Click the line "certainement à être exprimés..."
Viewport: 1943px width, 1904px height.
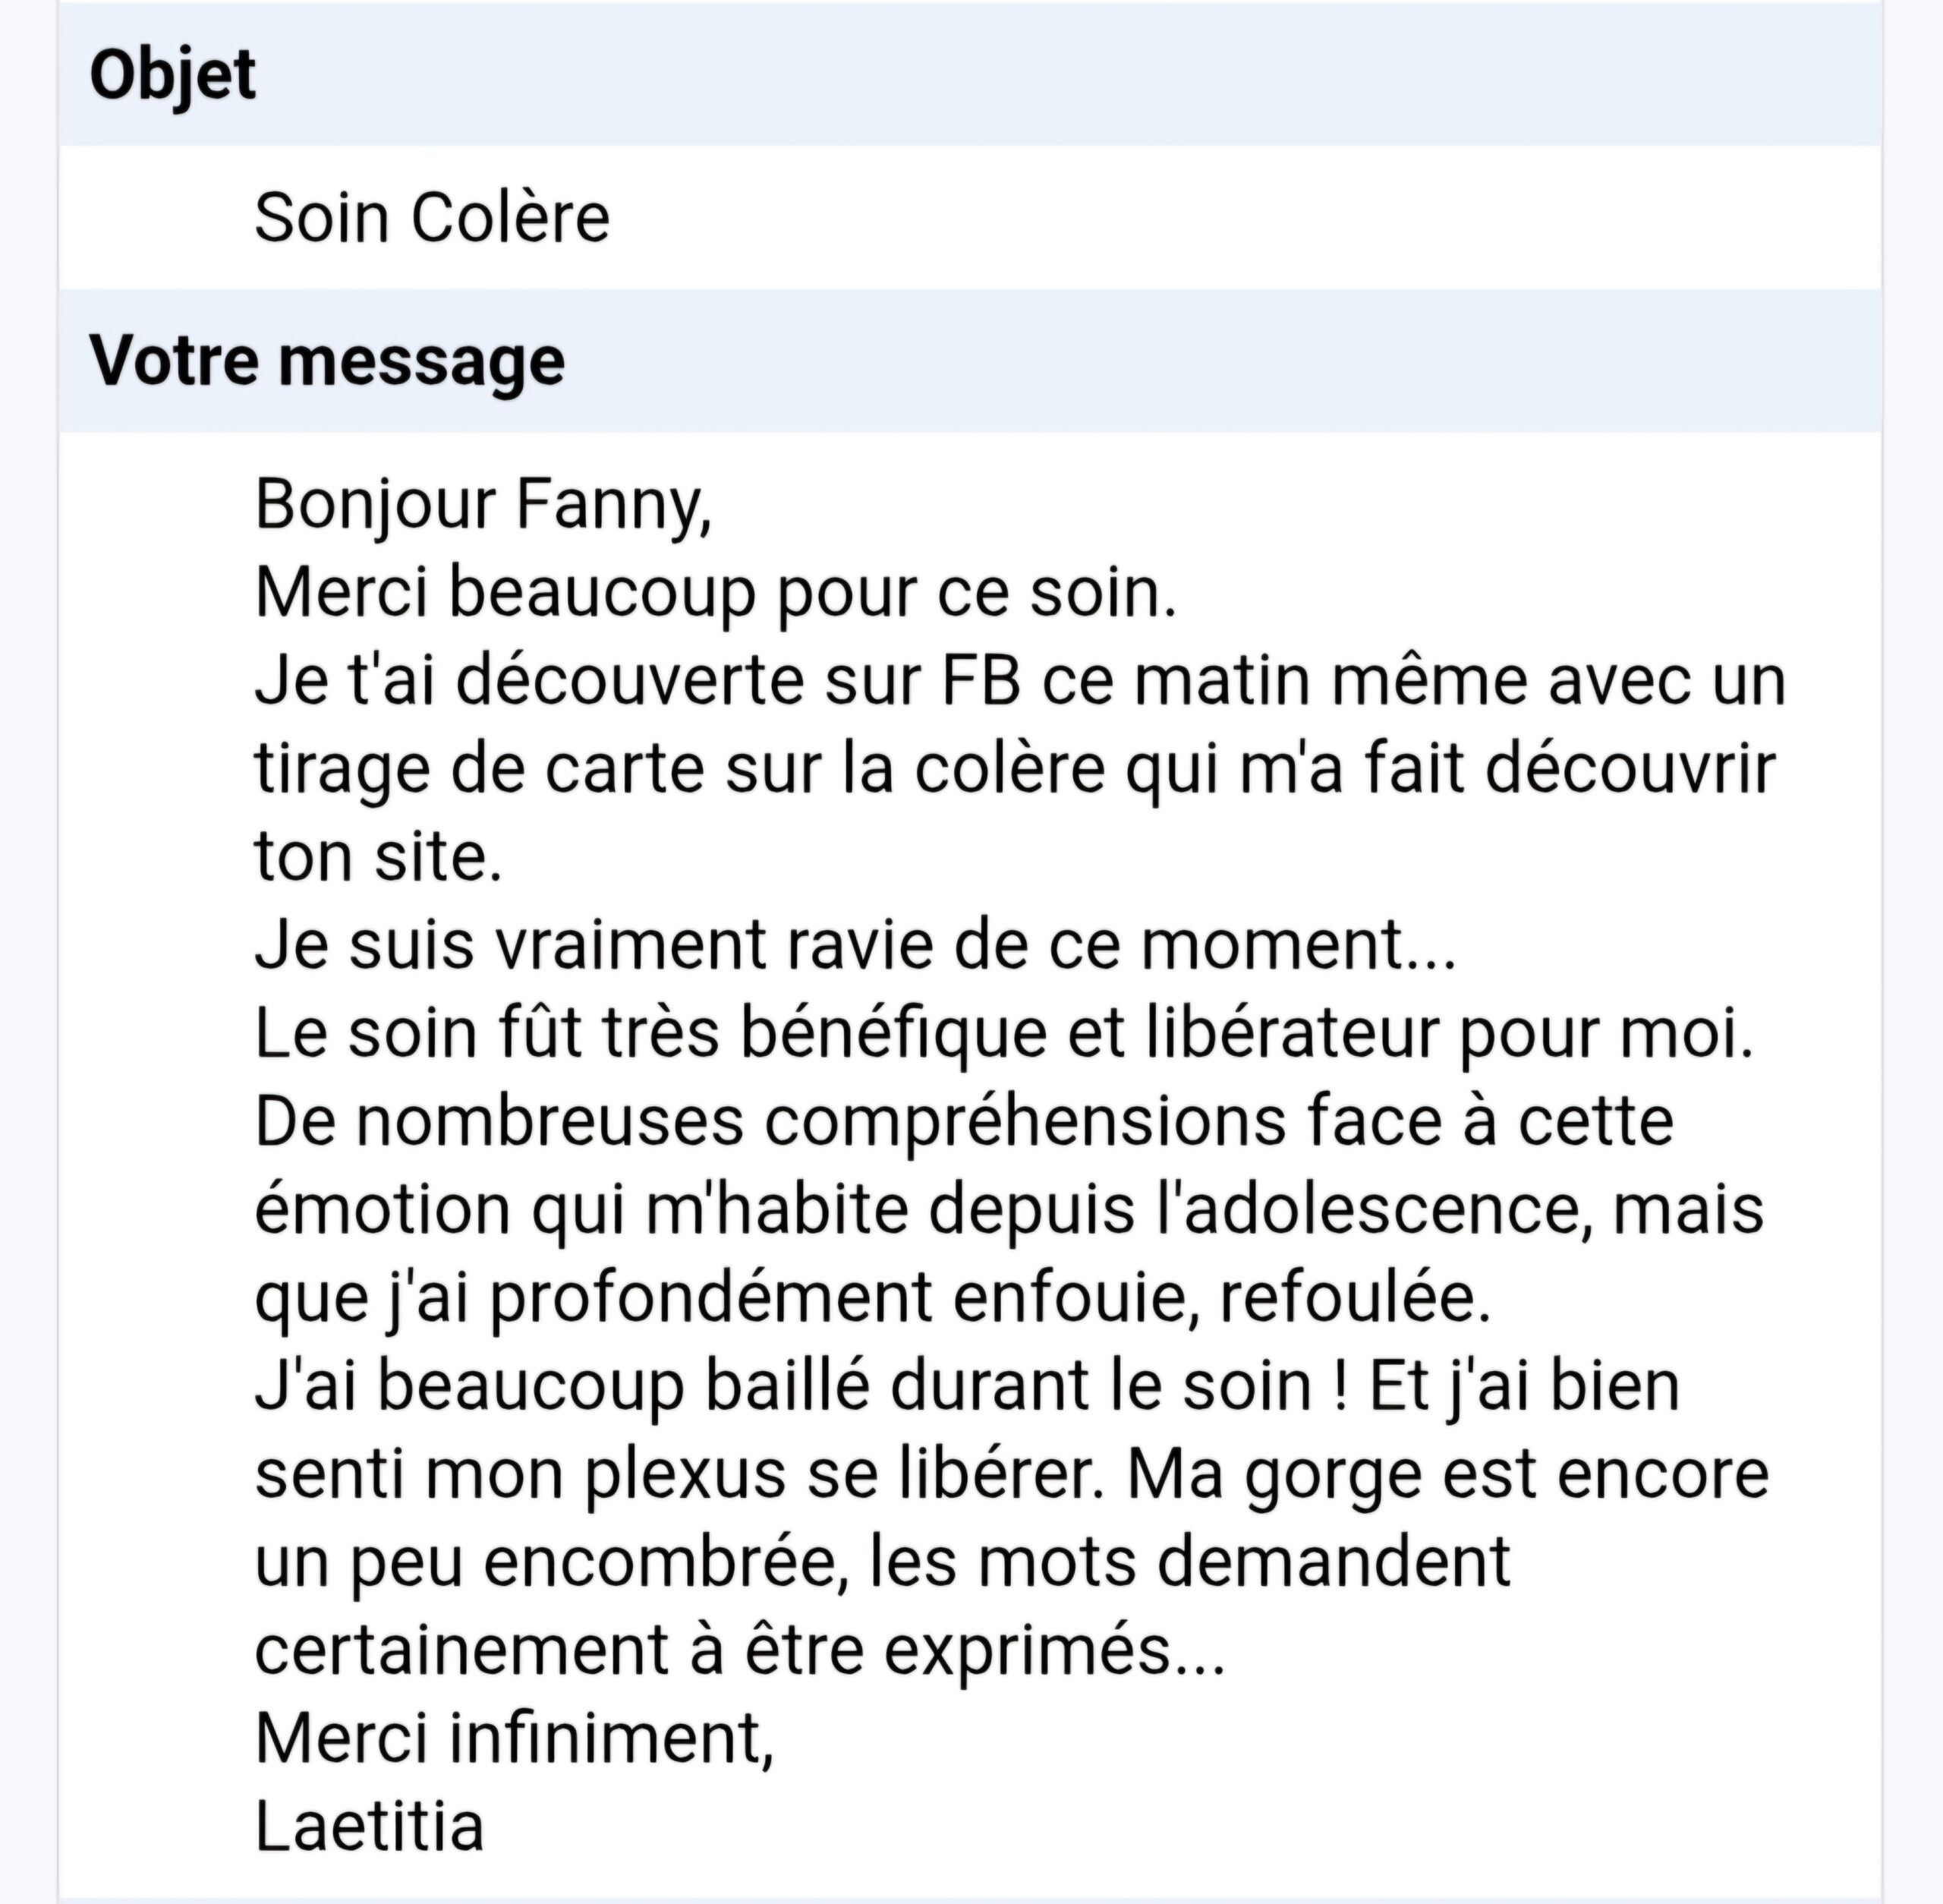tap(740, 1650)
